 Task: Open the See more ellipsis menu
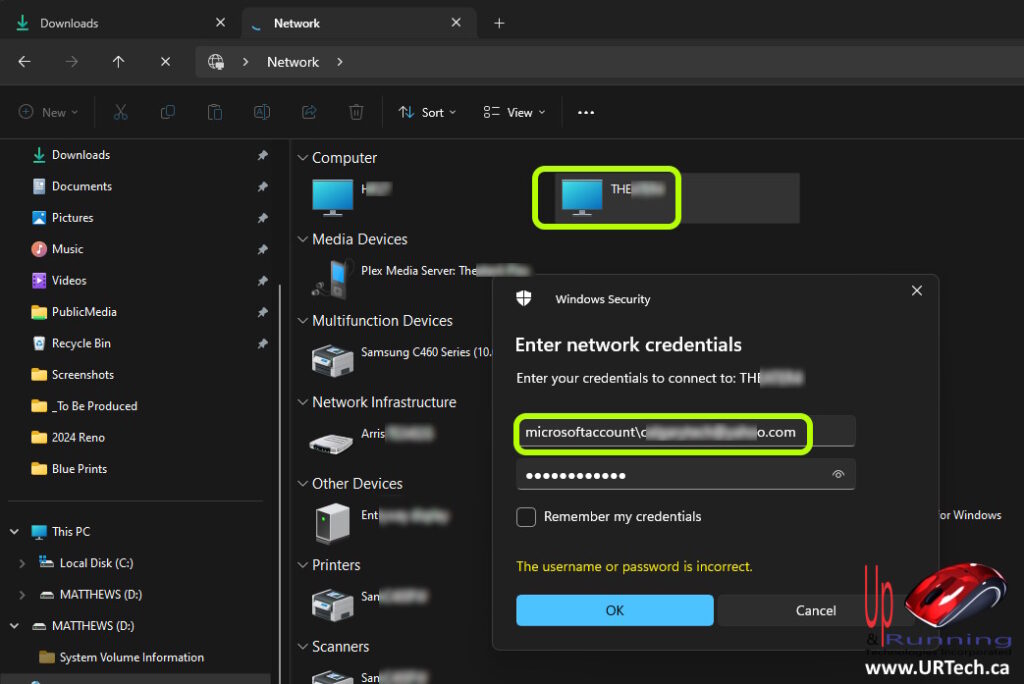[x=586, y=113]
